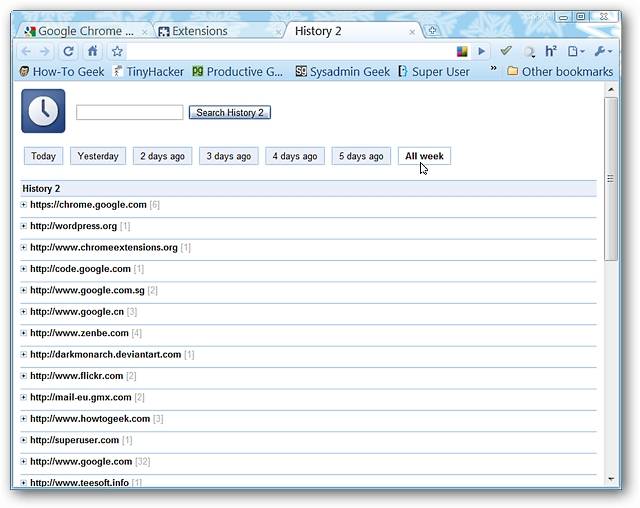Screen dimensions: 640x508
Task: Expand the http://www.google.com entry
Action: 24,461
